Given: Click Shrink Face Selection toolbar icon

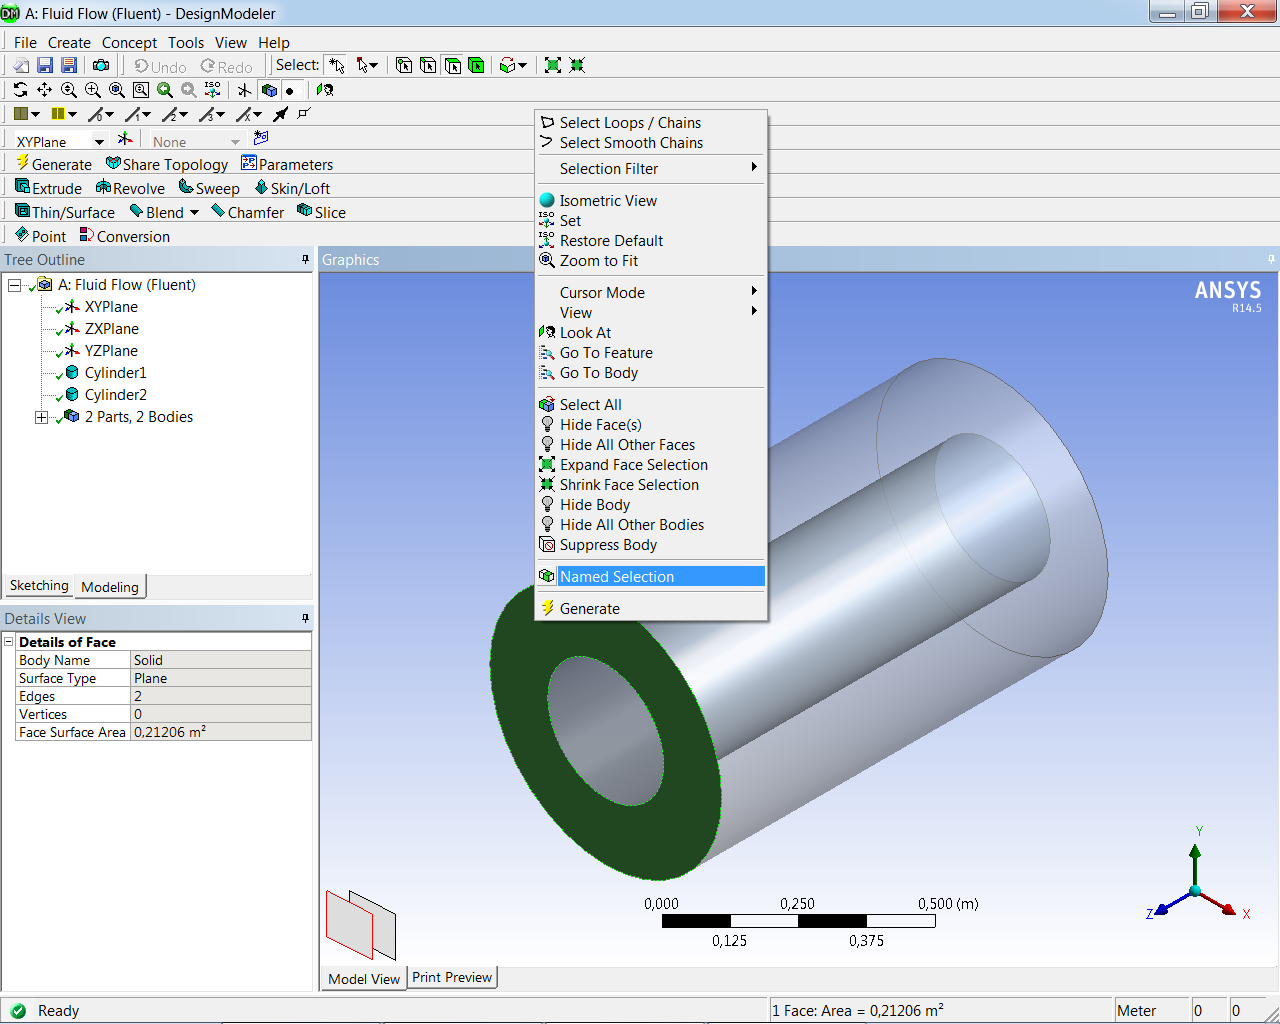Looking at the screenshot, I should (577, 65).
